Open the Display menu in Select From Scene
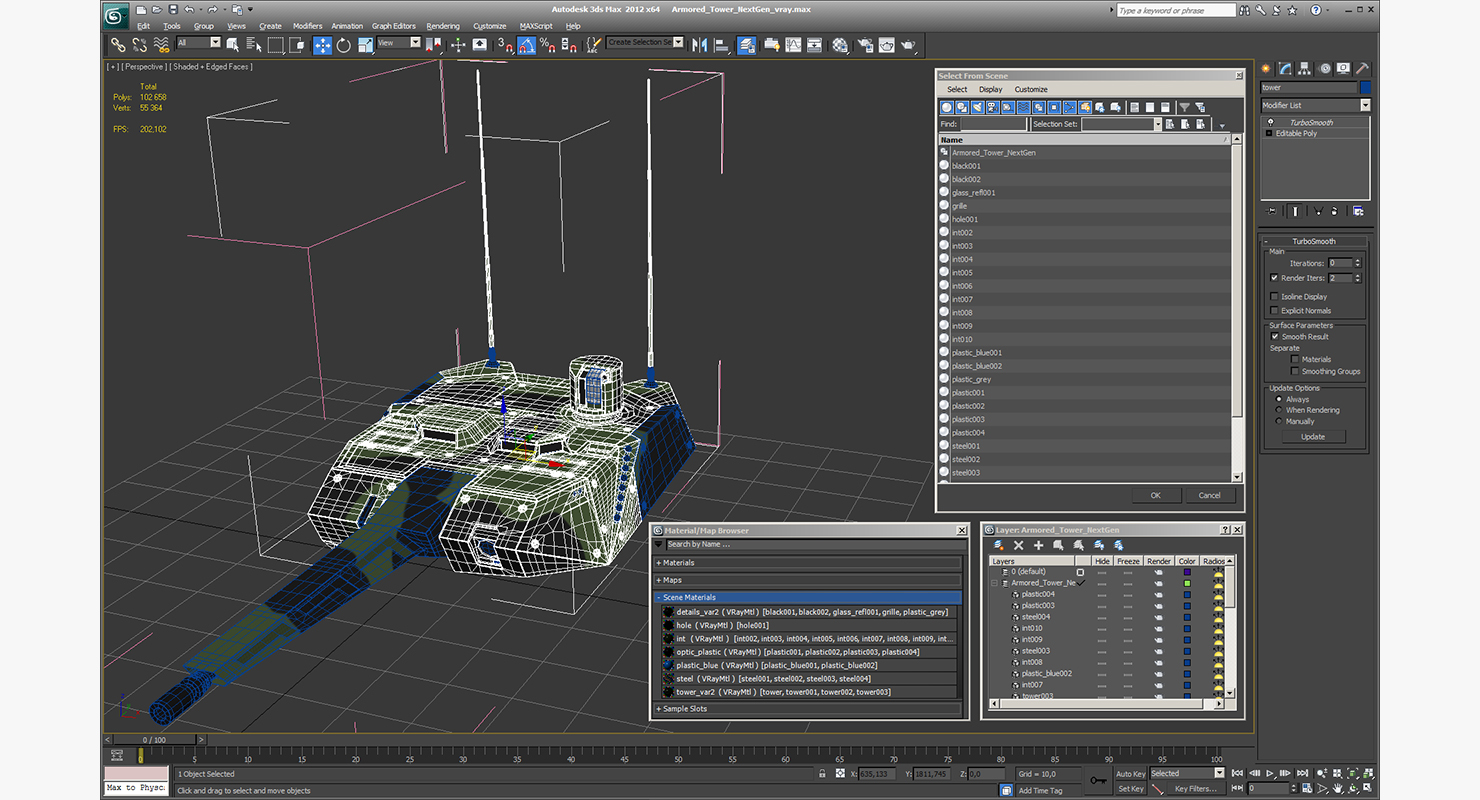 point(990,89)
